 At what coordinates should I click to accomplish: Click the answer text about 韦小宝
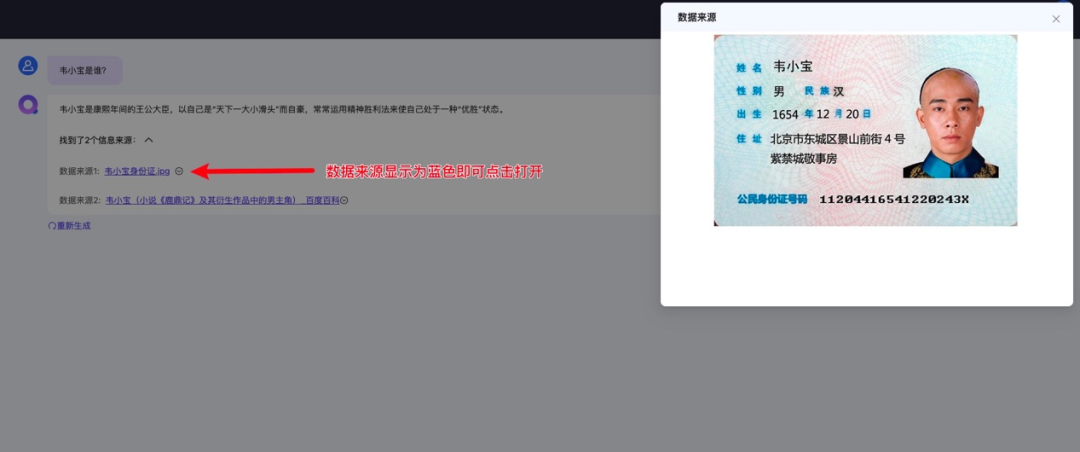click(282, 109)
